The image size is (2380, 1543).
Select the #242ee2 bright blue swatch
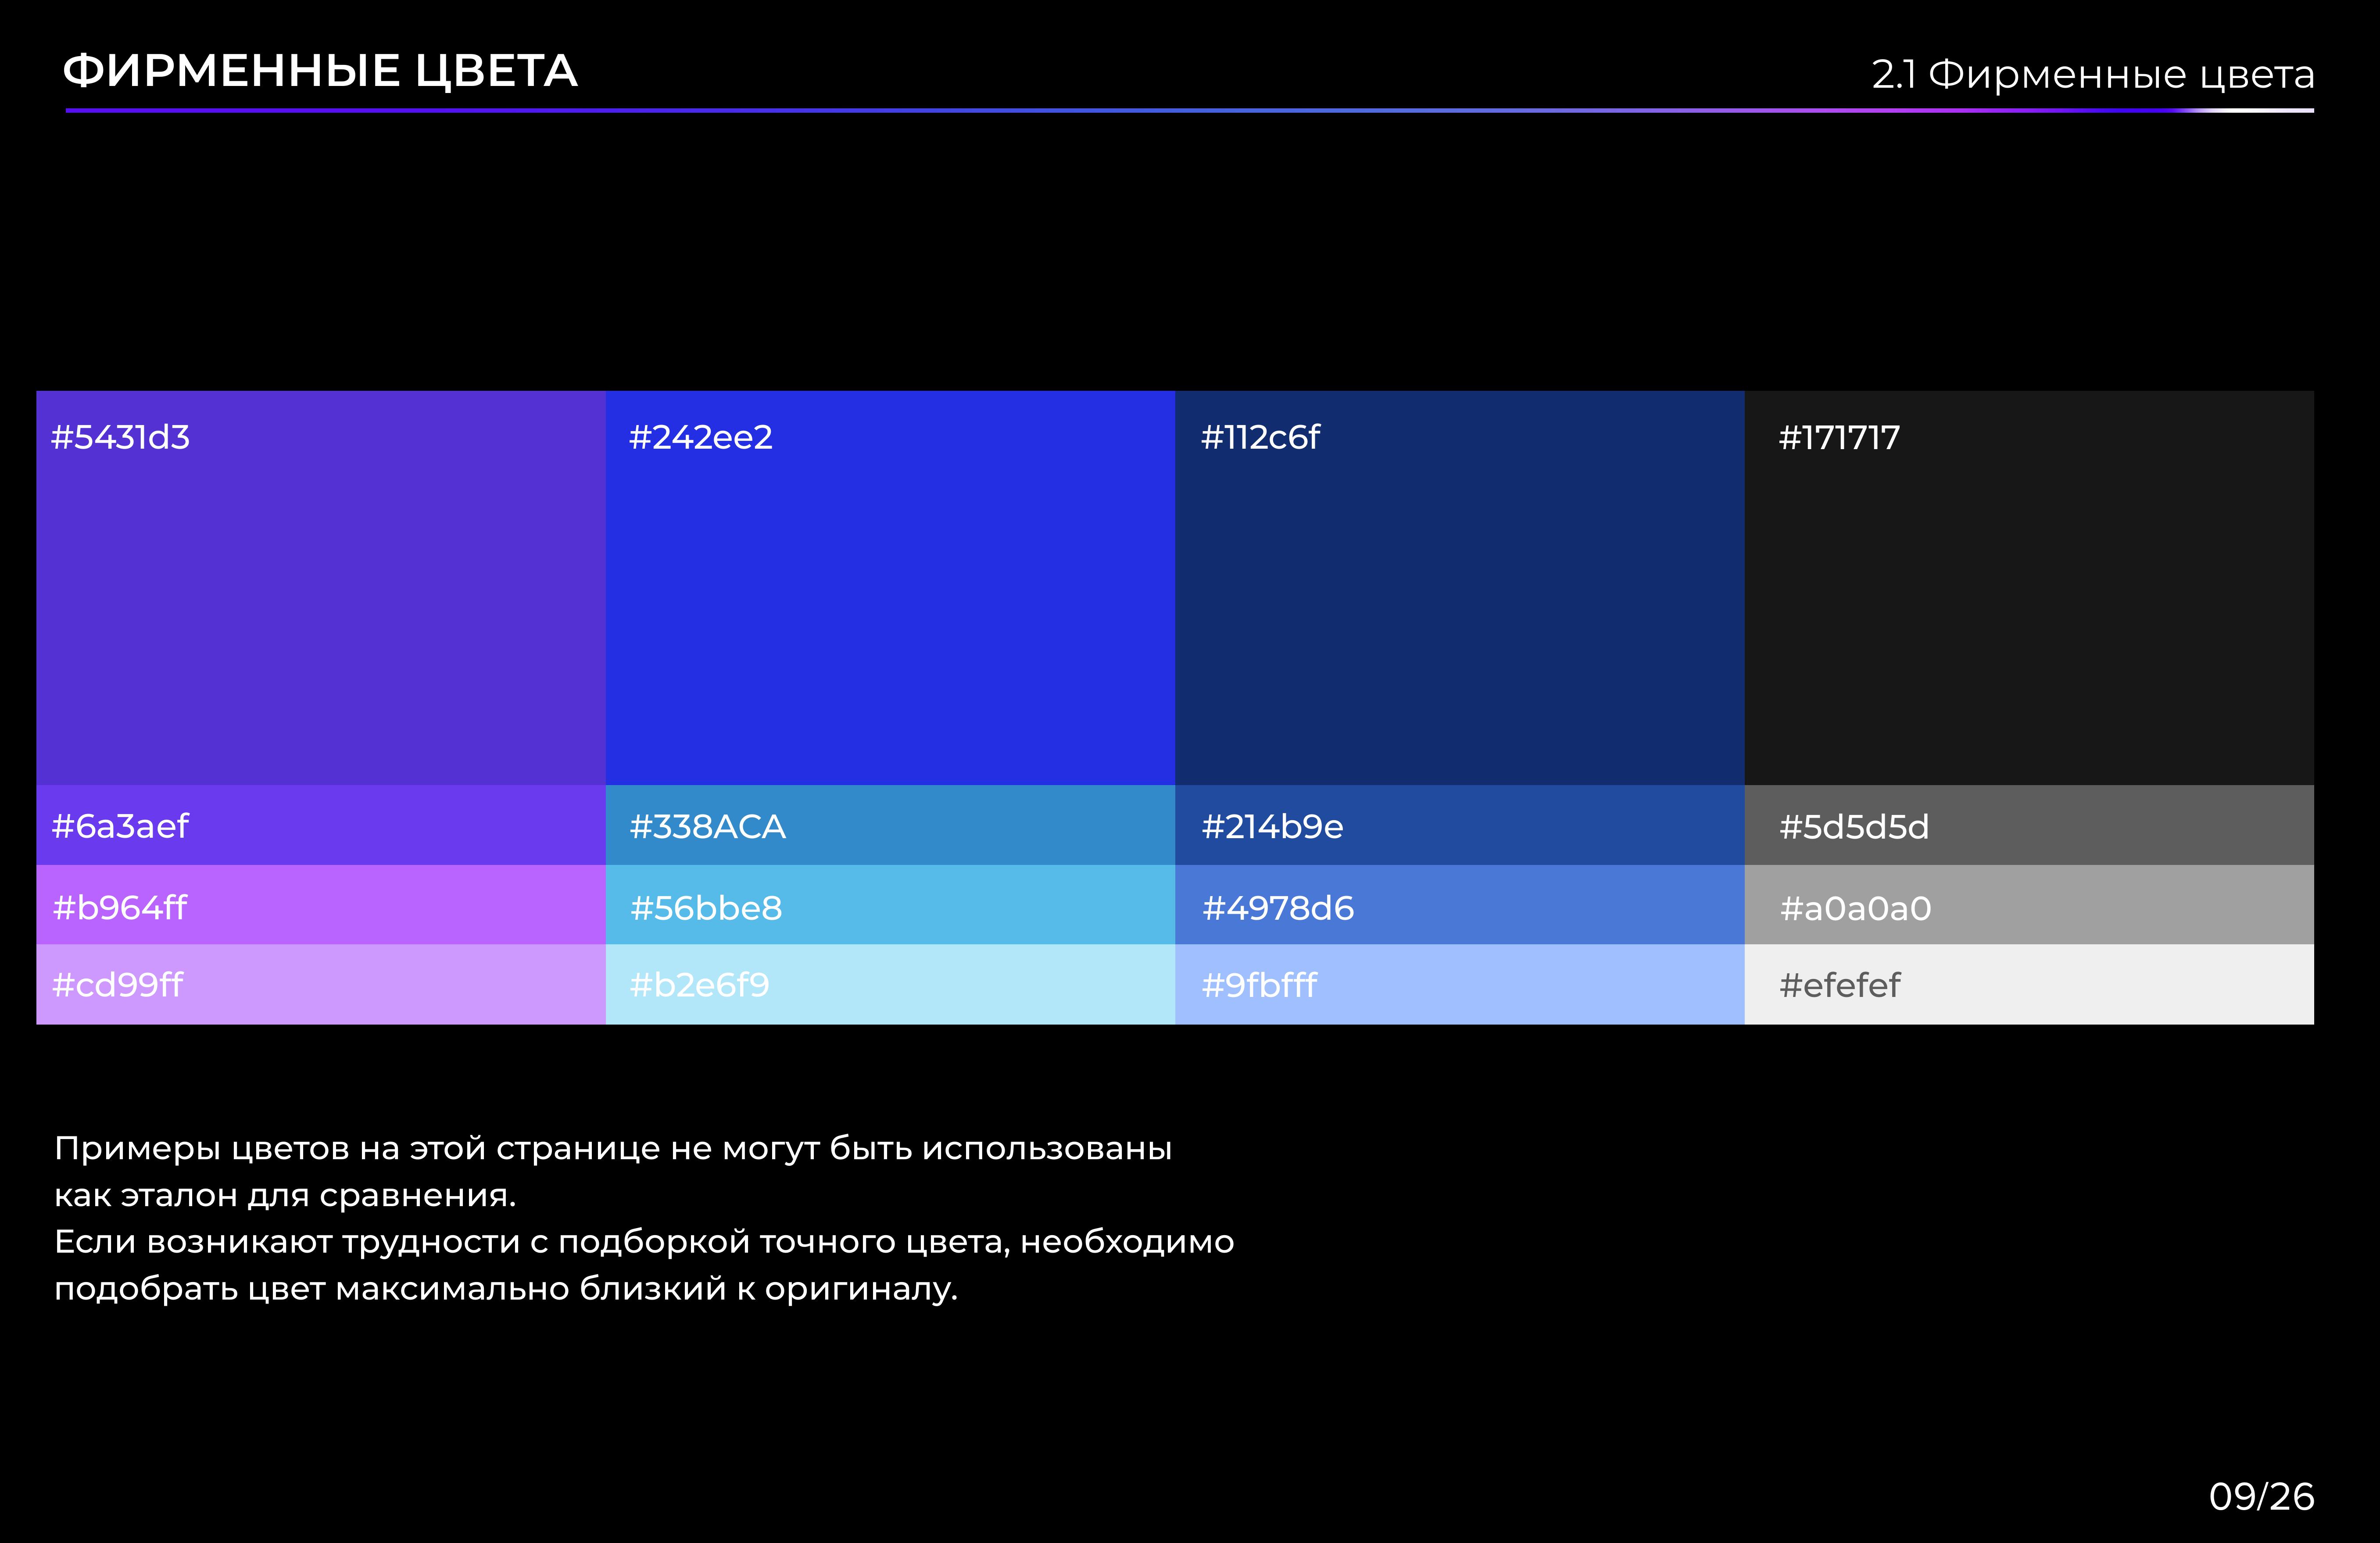pyautogui.click(x=890, y=588)
